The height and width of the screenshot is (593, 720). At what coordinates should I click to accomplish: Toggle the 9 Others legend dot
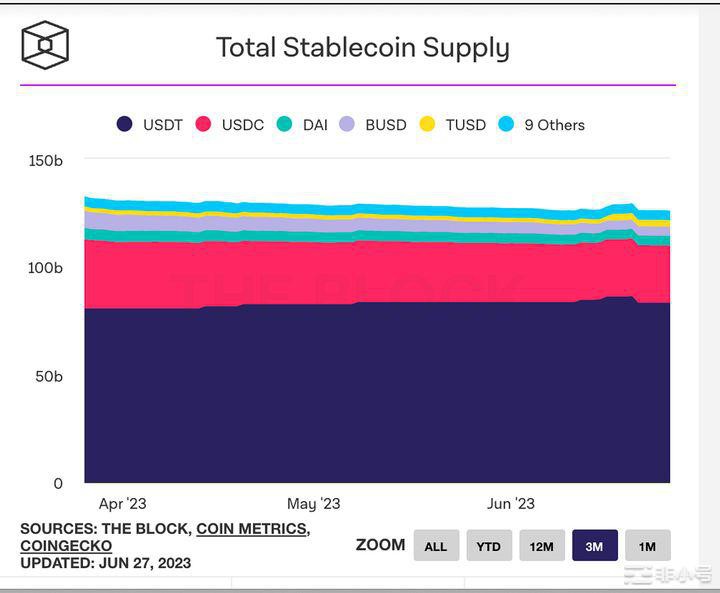[x=506, y=125]
